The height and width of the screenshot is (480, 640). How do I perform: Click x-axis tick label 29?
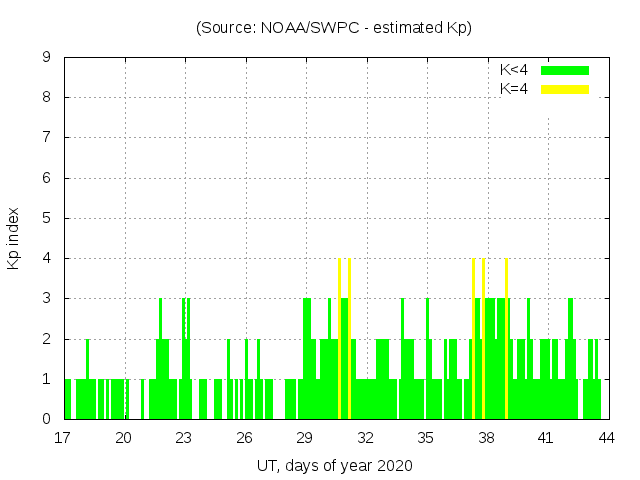pyautogui.click(x=305, y=437)
